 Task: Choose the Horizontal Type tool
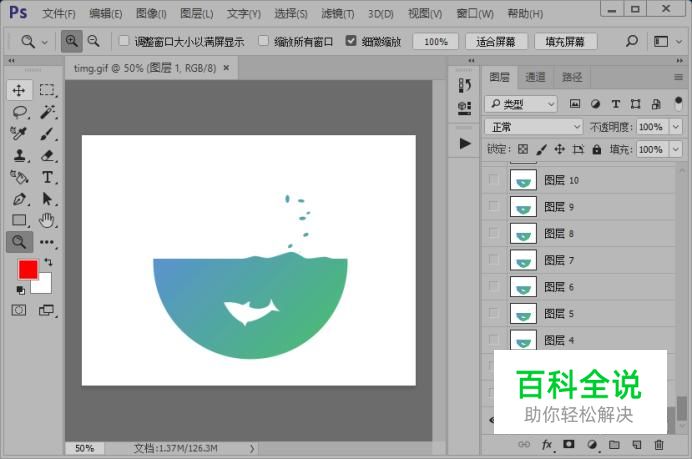click(47, 177)
